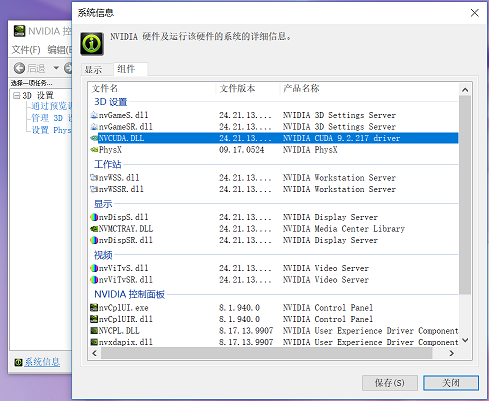Screen dimensions: 489x401
Task: Select the 设置 Phys tree item
Action: 51,130
